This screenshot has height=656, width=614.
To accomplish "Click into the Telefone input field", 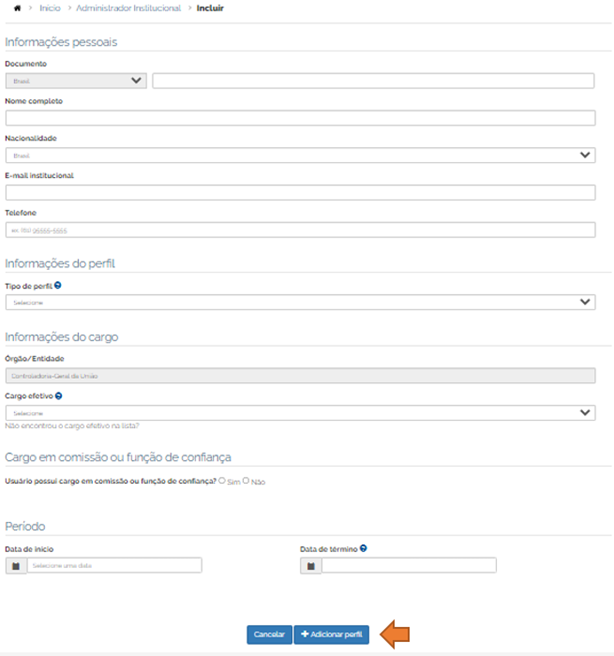I will click(x=300, y=229).
